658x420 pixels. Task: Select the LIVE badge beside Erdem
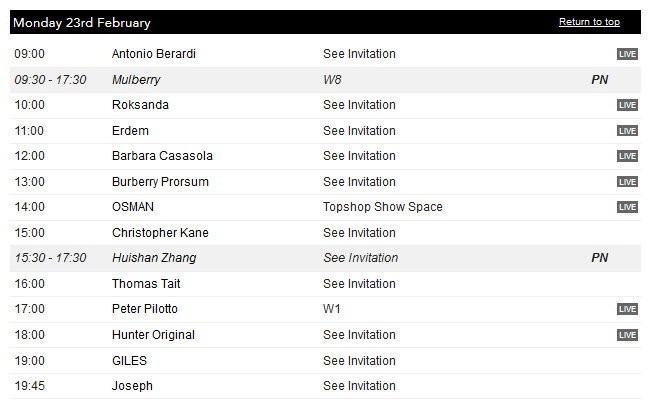coord(627,131)
